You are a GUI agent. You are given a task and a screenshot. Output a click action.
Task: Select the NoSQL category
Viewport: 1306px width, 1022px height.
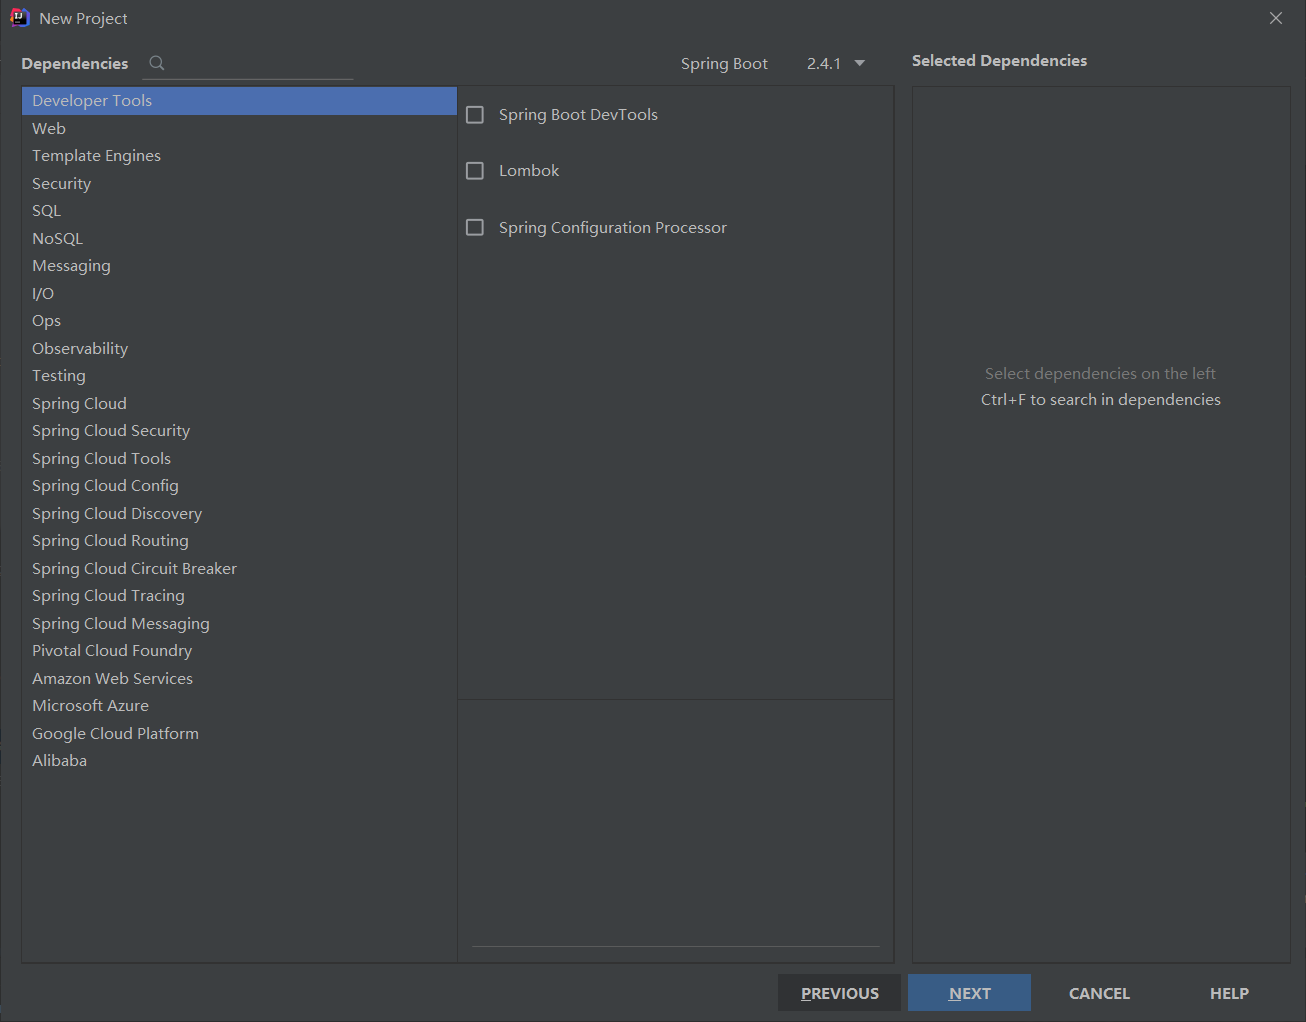coord(239,239)
